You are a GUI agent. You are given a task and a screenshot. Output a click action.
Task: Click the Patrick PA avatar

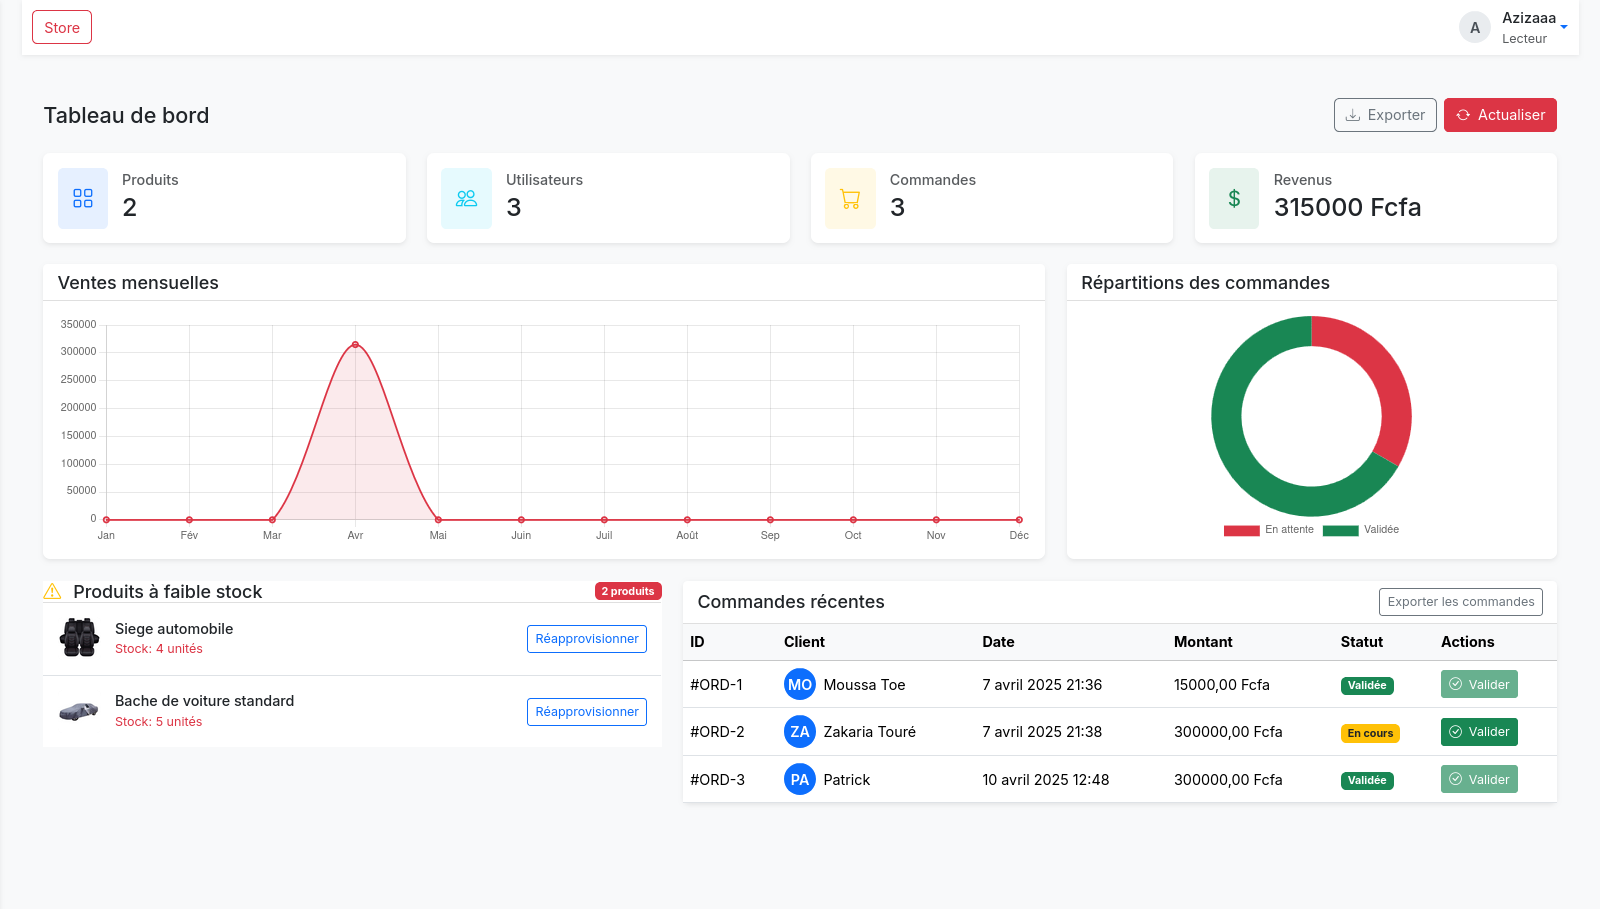(x=799, y=780)
